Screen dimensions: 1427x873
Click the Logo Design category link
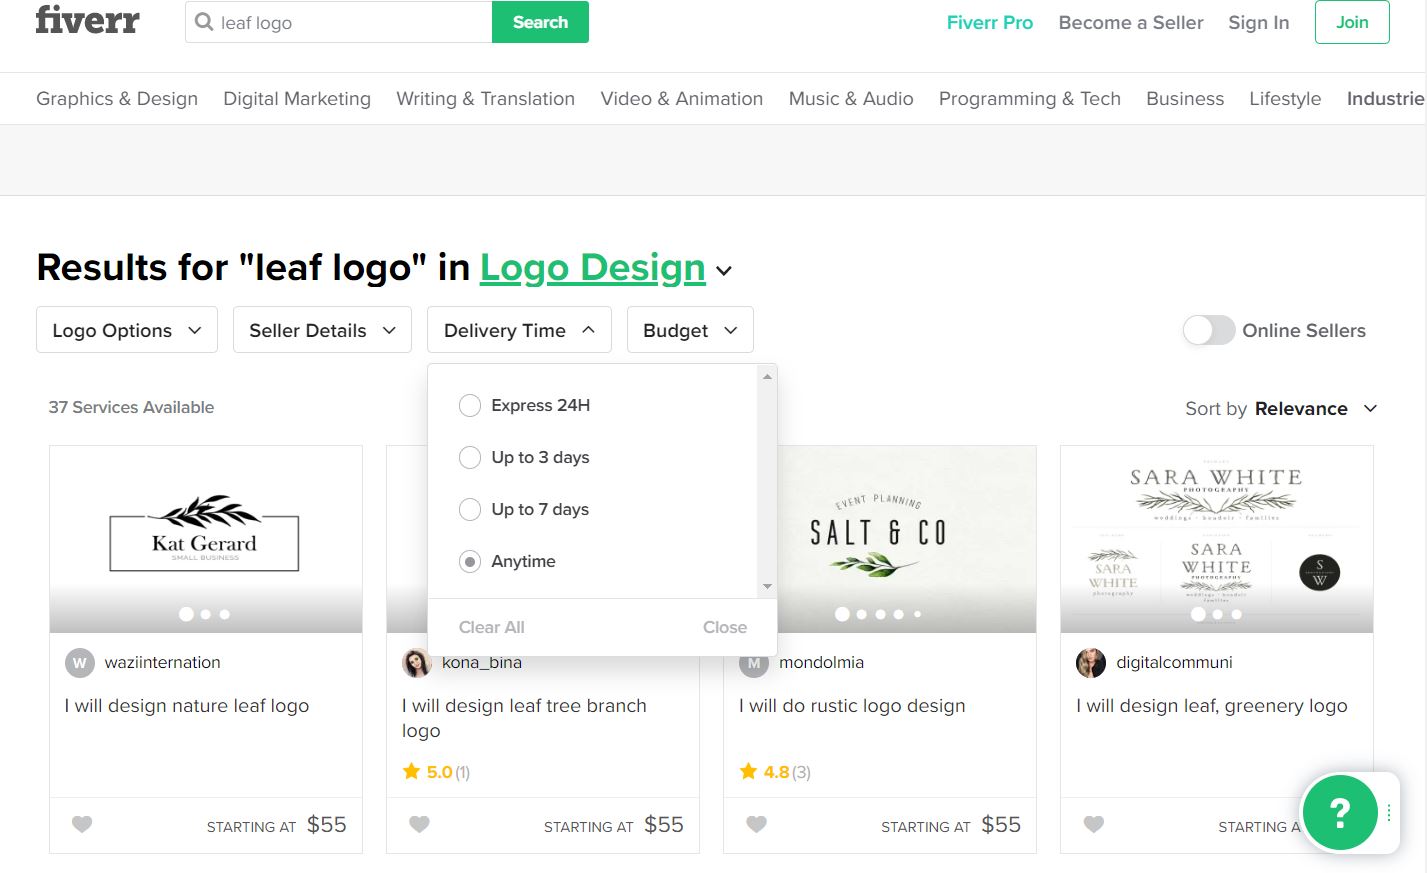pos(592,267)
